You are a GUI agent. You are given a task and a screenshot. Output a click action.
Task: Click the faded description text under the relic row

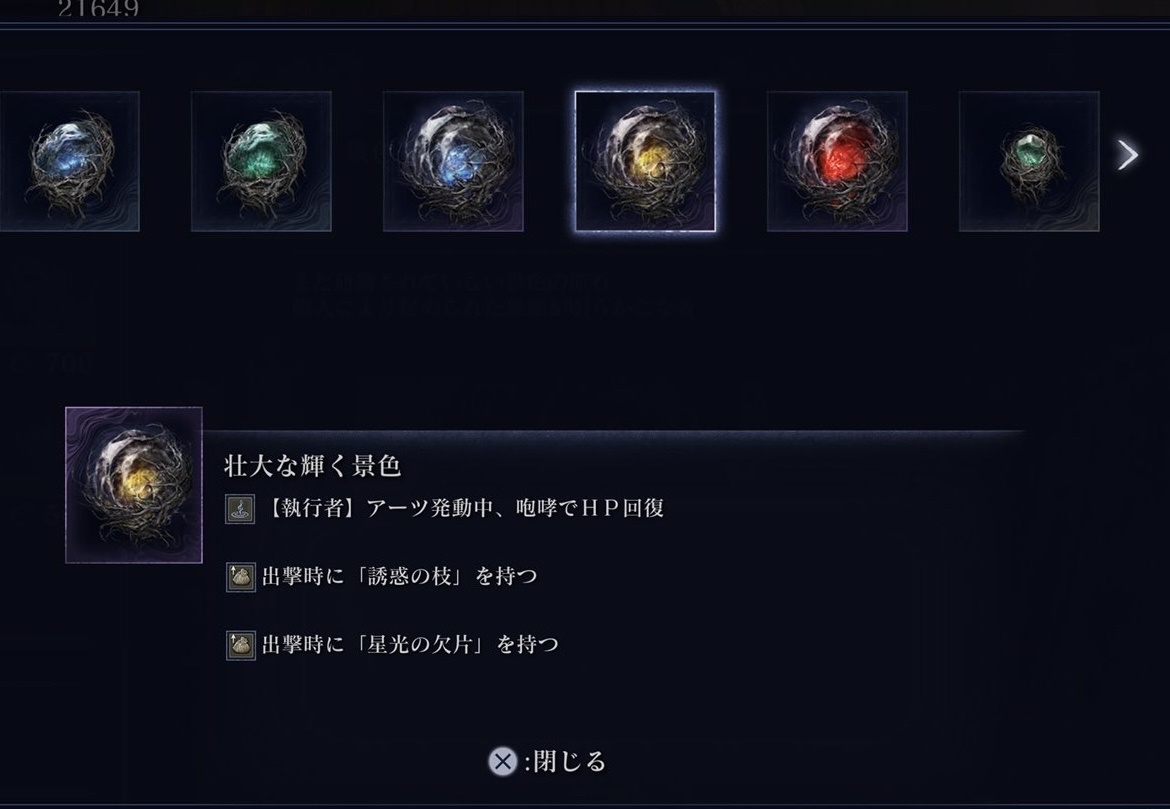tap(492, 294)
